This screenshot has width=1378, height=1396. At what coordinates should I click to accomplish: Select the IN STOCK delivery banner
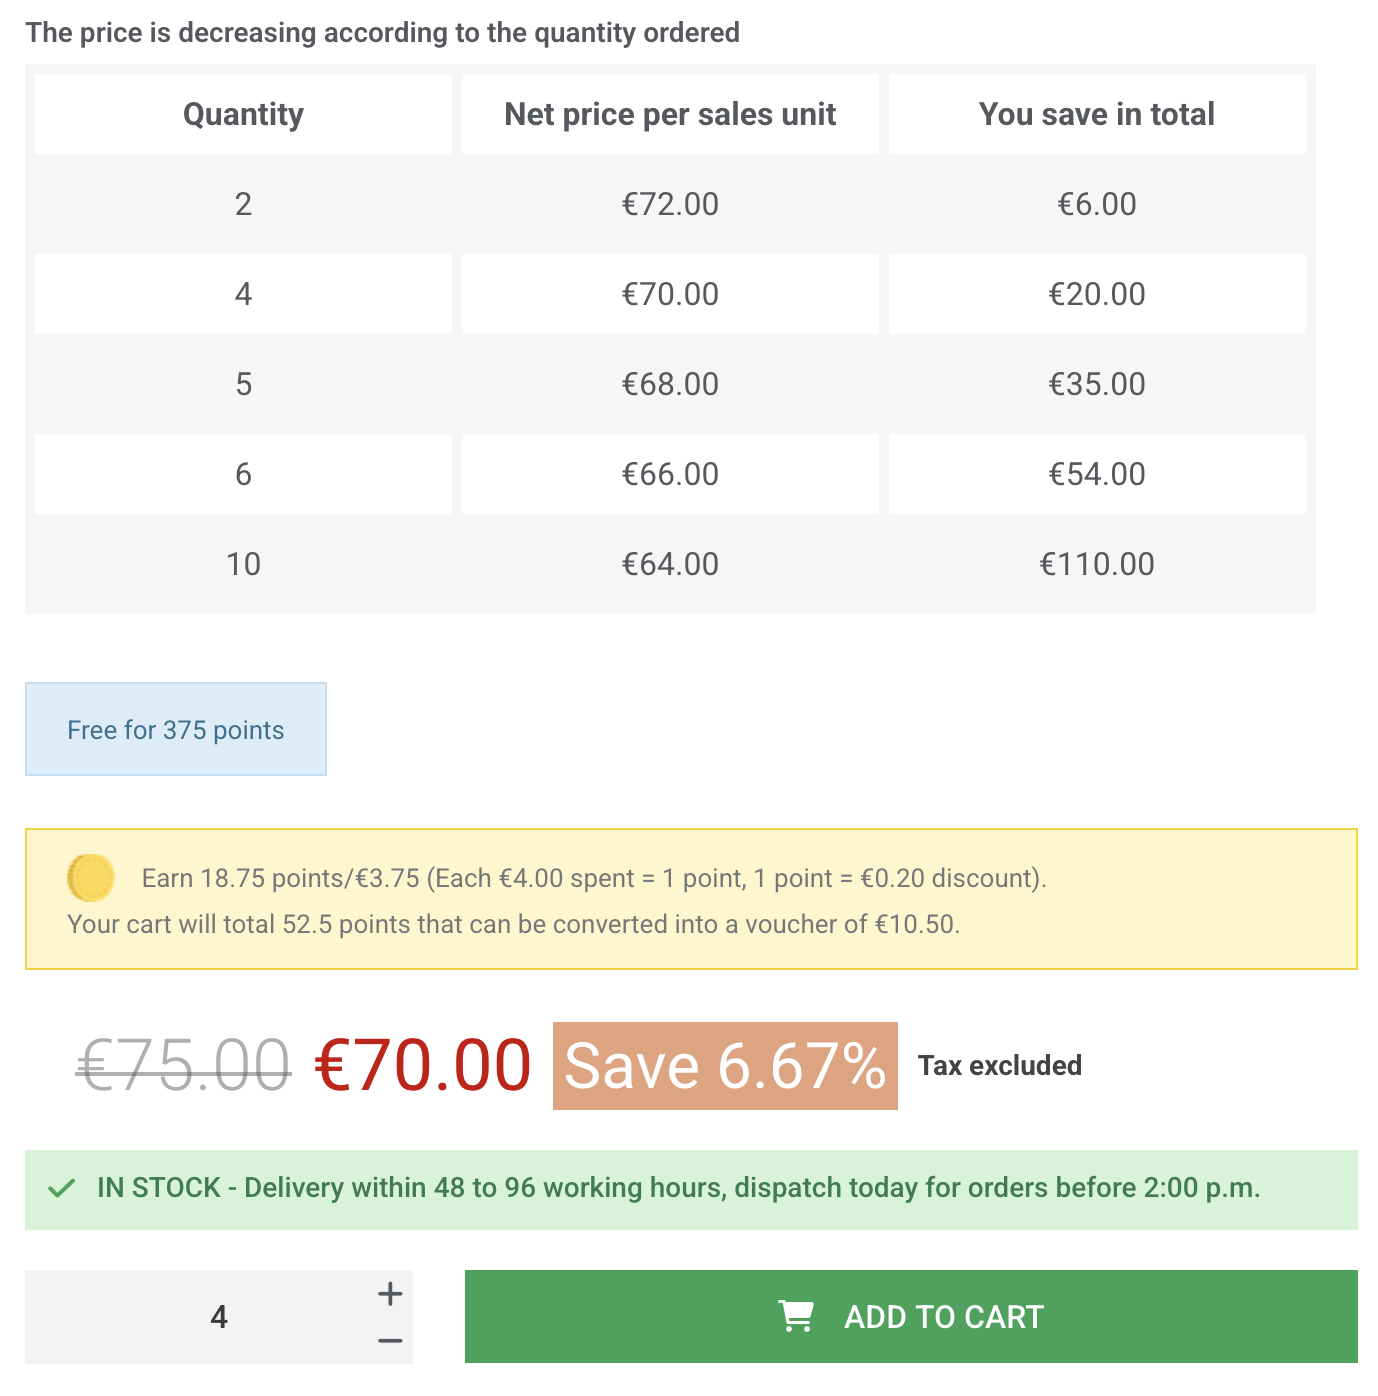(x=689, y=1189)
